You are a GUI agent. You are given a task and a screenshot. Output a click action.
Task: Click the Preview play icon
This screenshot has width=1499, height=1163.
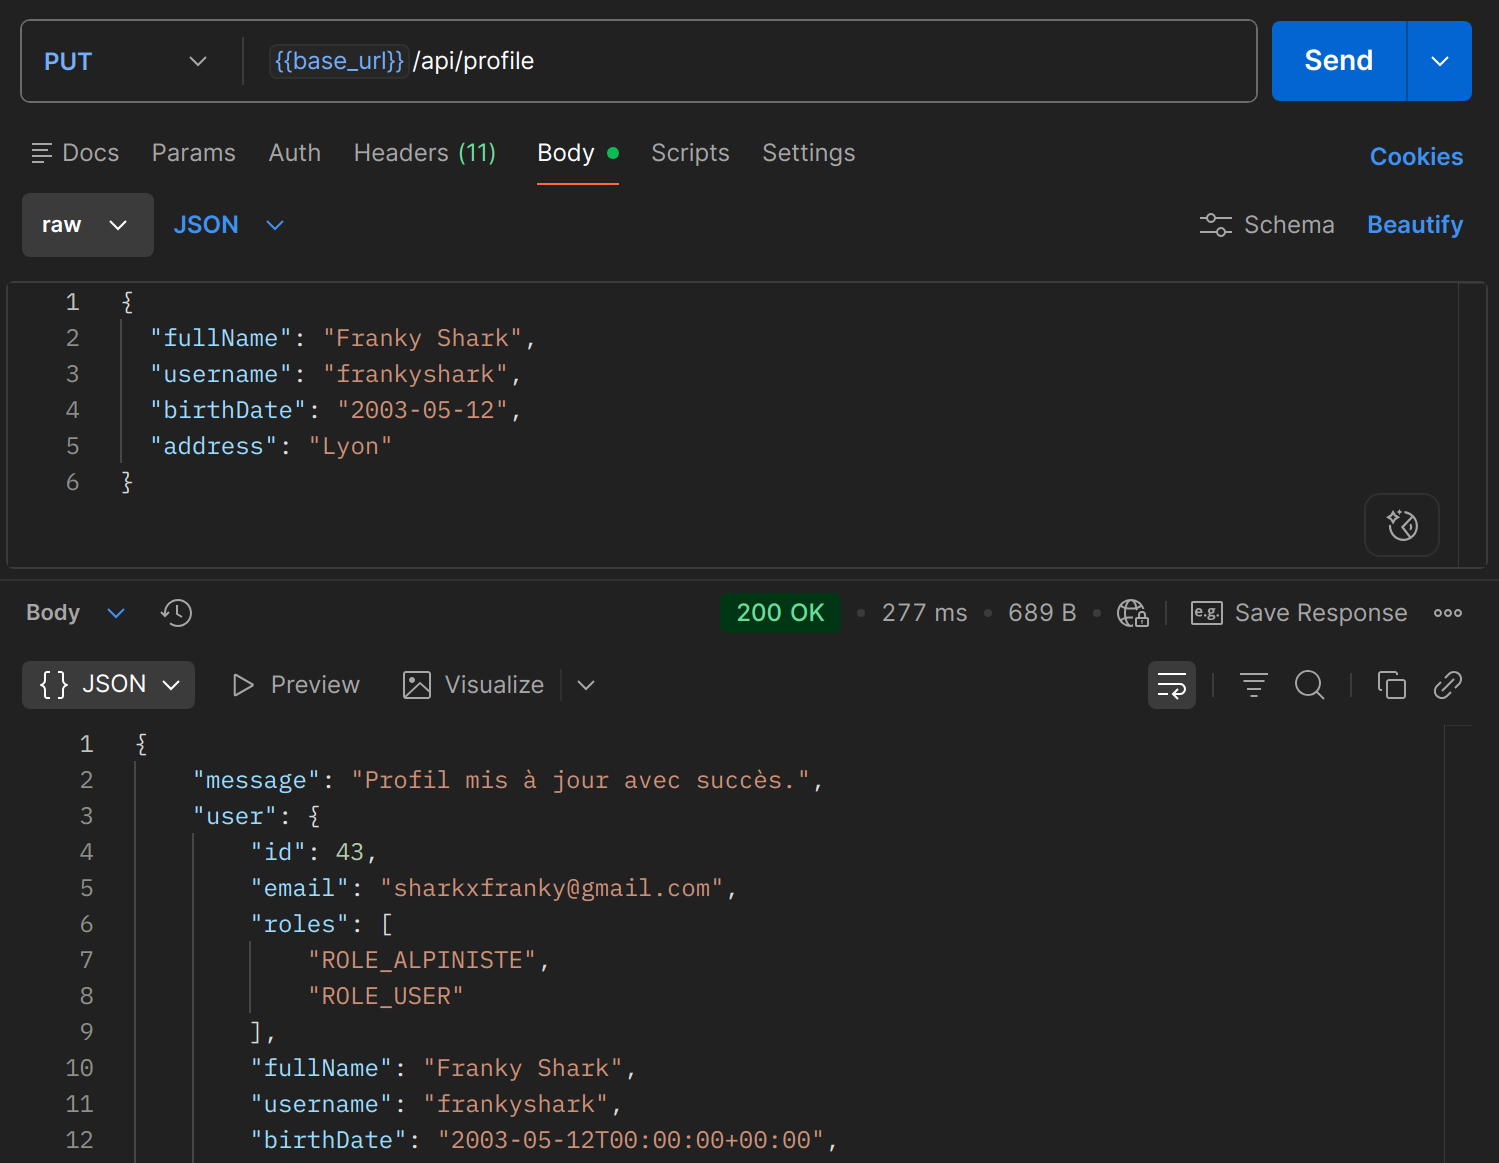point(242,685)
